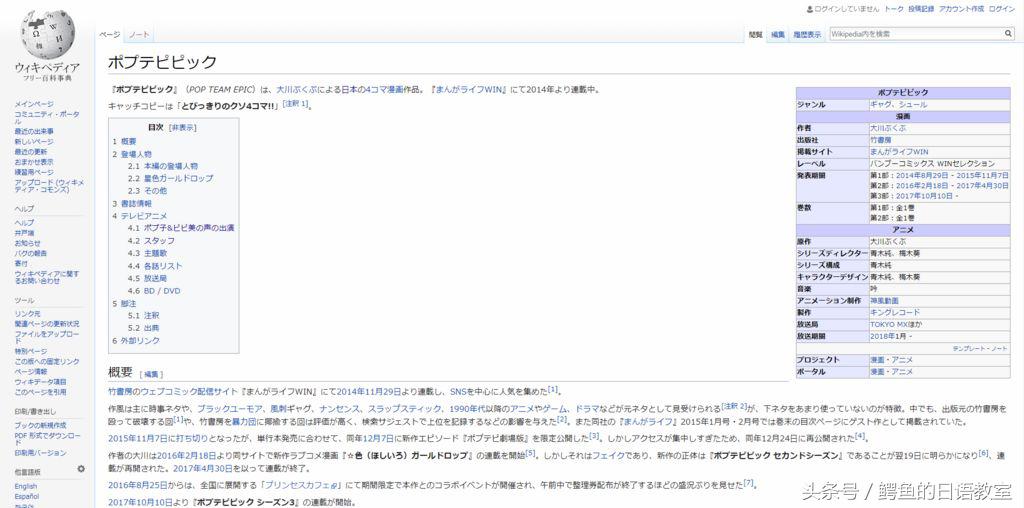This screenshot has width=1024, height=508.
Task: Open 最近の出来事 in sidebar
Action: 34,131
